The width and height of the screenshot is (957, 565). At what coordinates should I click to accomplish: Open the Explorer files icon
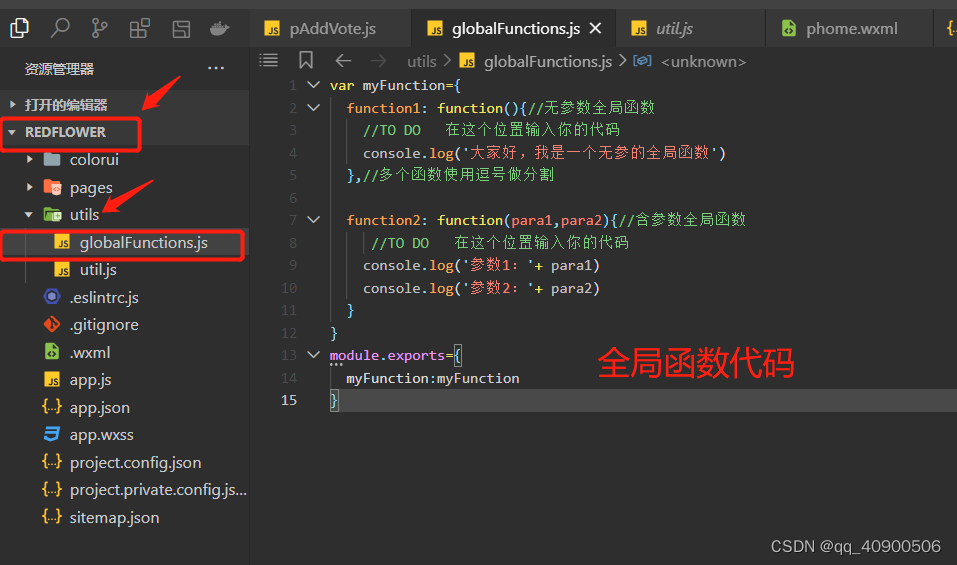19,28
